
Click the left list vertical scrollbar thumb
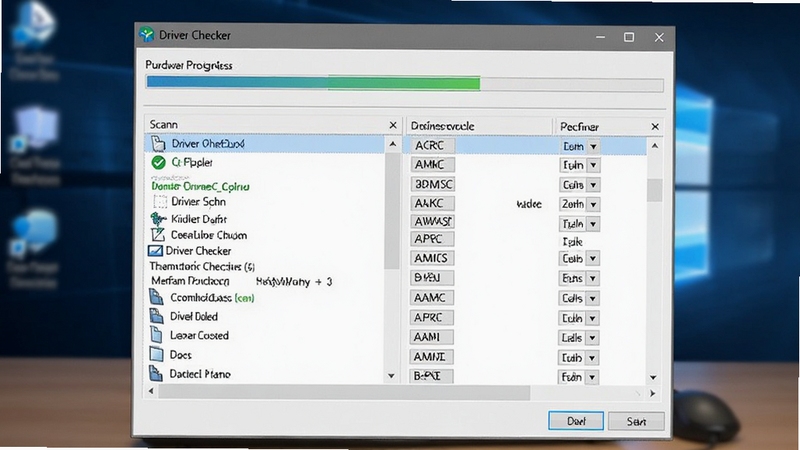click(x=392, y=211)
